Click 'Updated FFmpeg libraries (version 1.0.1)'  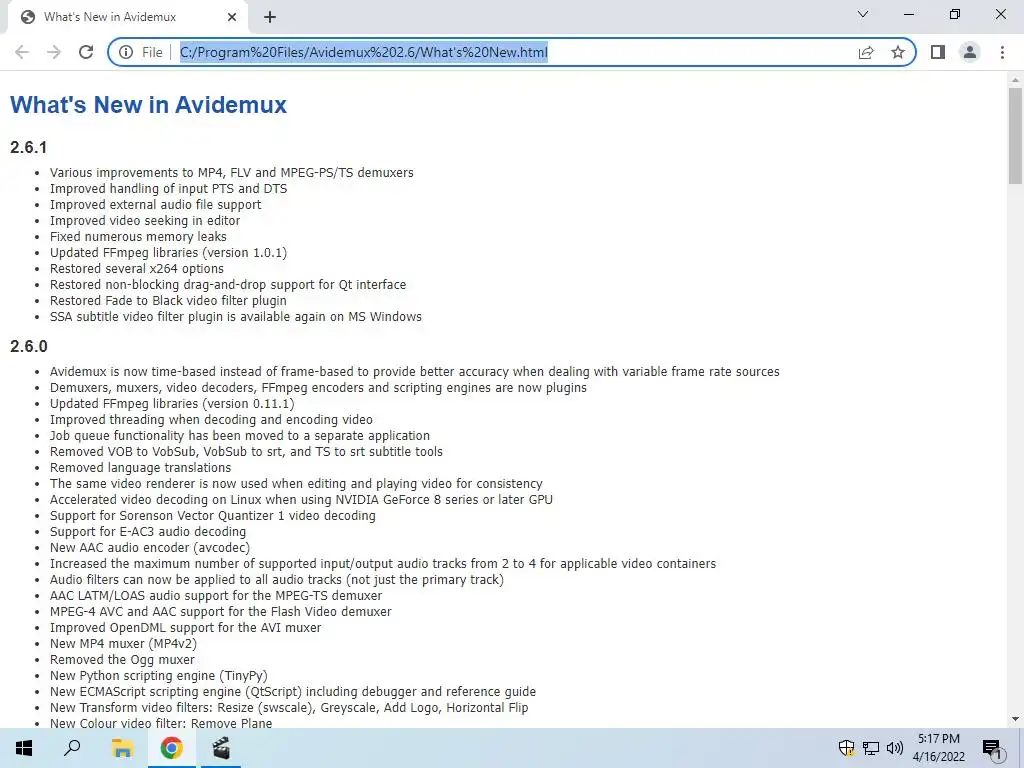click(x=168, y=253)
